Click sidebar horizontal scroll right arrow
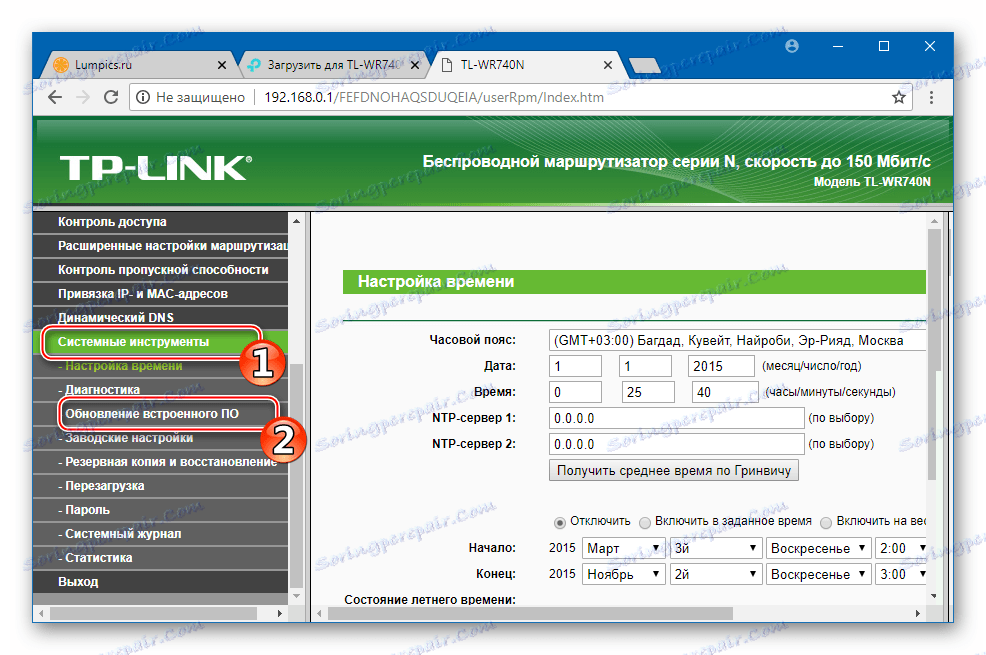Screen dimensions: 986x655 coord(280,613)
